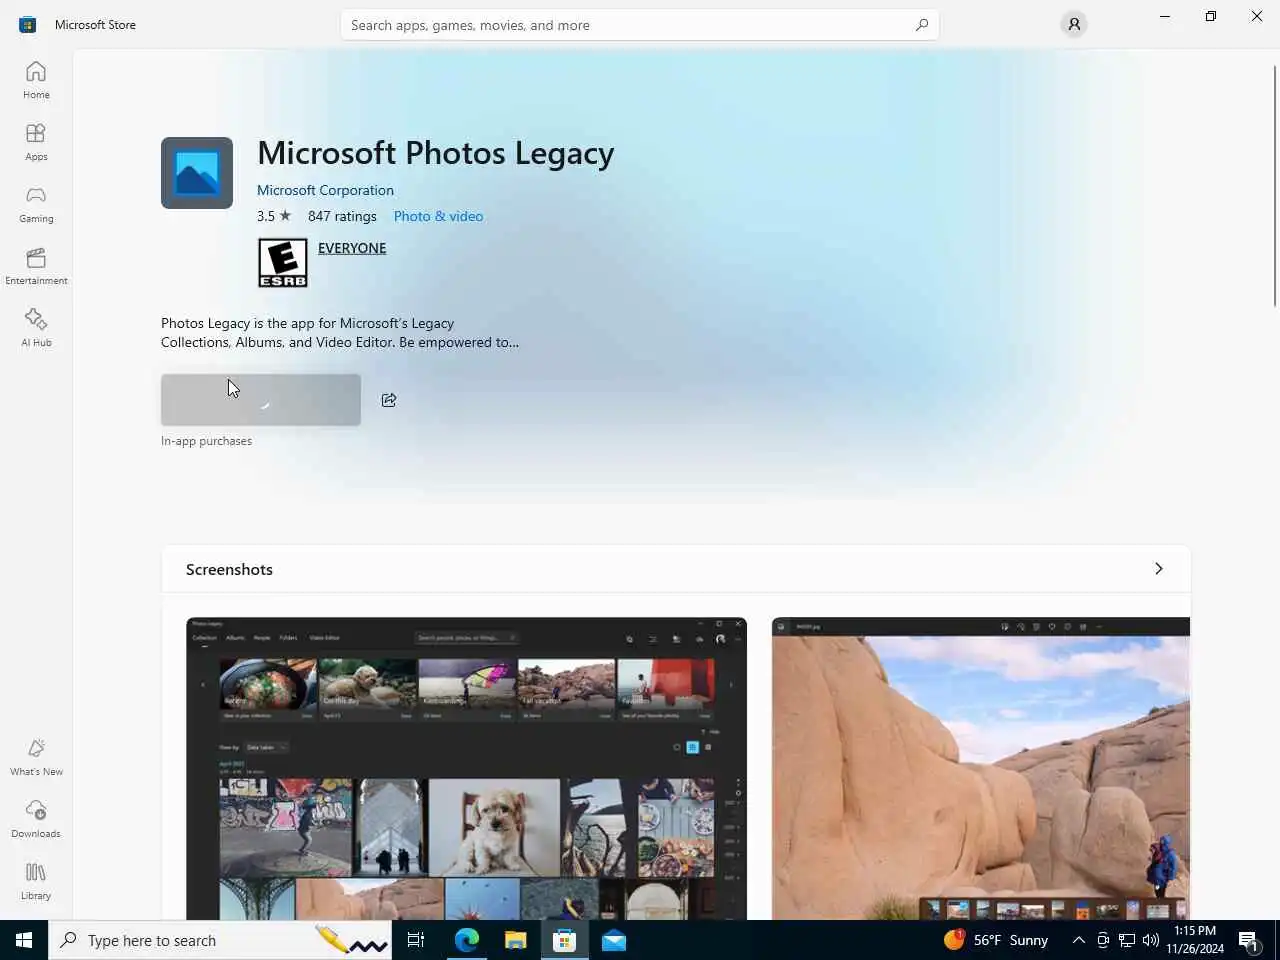Screen dimensions: 1280x960
Task: Click the Microsoft Store taskbar icon
Action: [565, 940]
